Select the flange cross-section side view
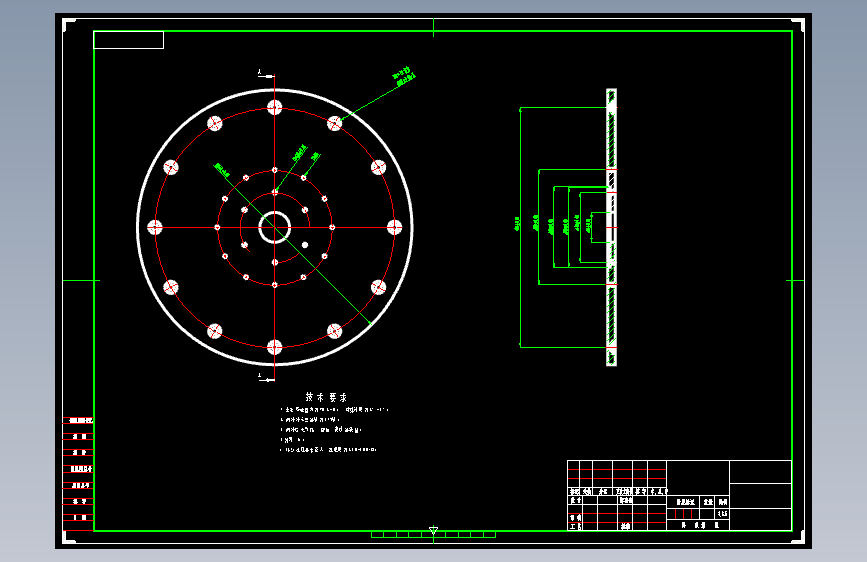The image size is (867, 562). pos(612,227)
